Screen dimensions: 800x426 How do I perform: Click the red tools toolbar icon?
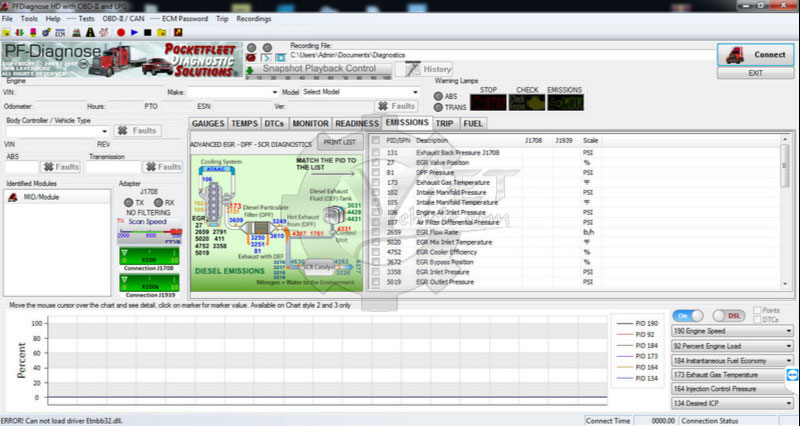coord(104,33)
